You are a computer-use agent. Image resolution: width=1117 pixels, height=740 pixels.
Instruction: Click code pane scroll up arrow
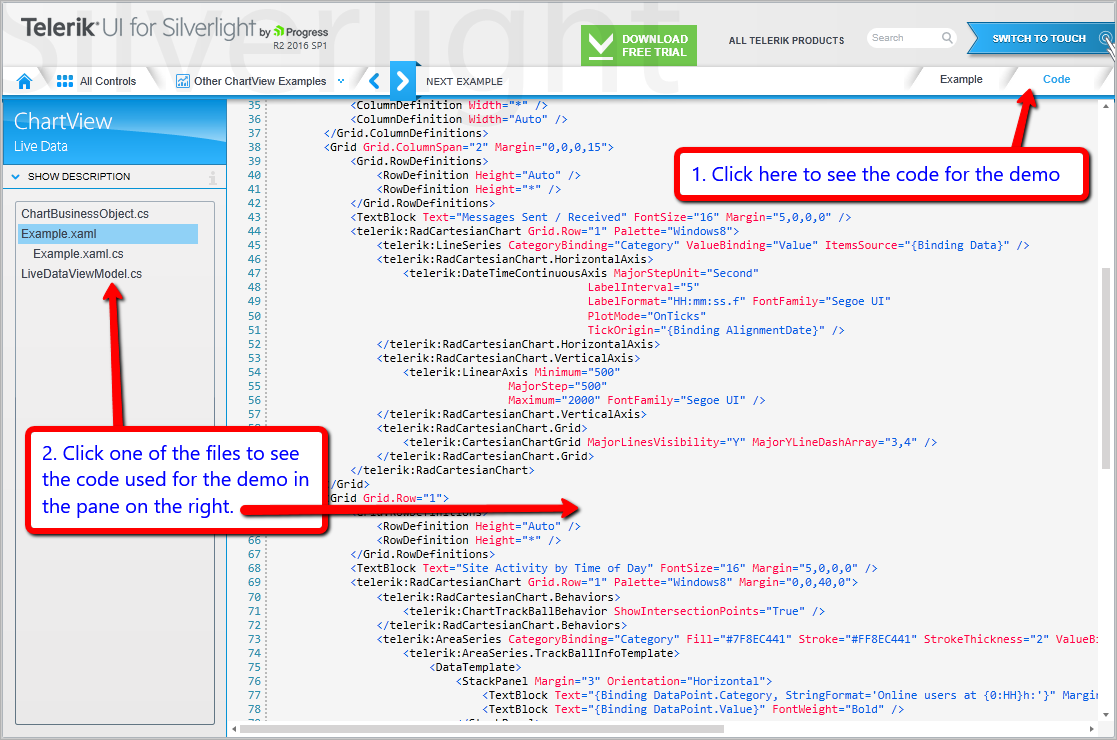[1106, 106]
